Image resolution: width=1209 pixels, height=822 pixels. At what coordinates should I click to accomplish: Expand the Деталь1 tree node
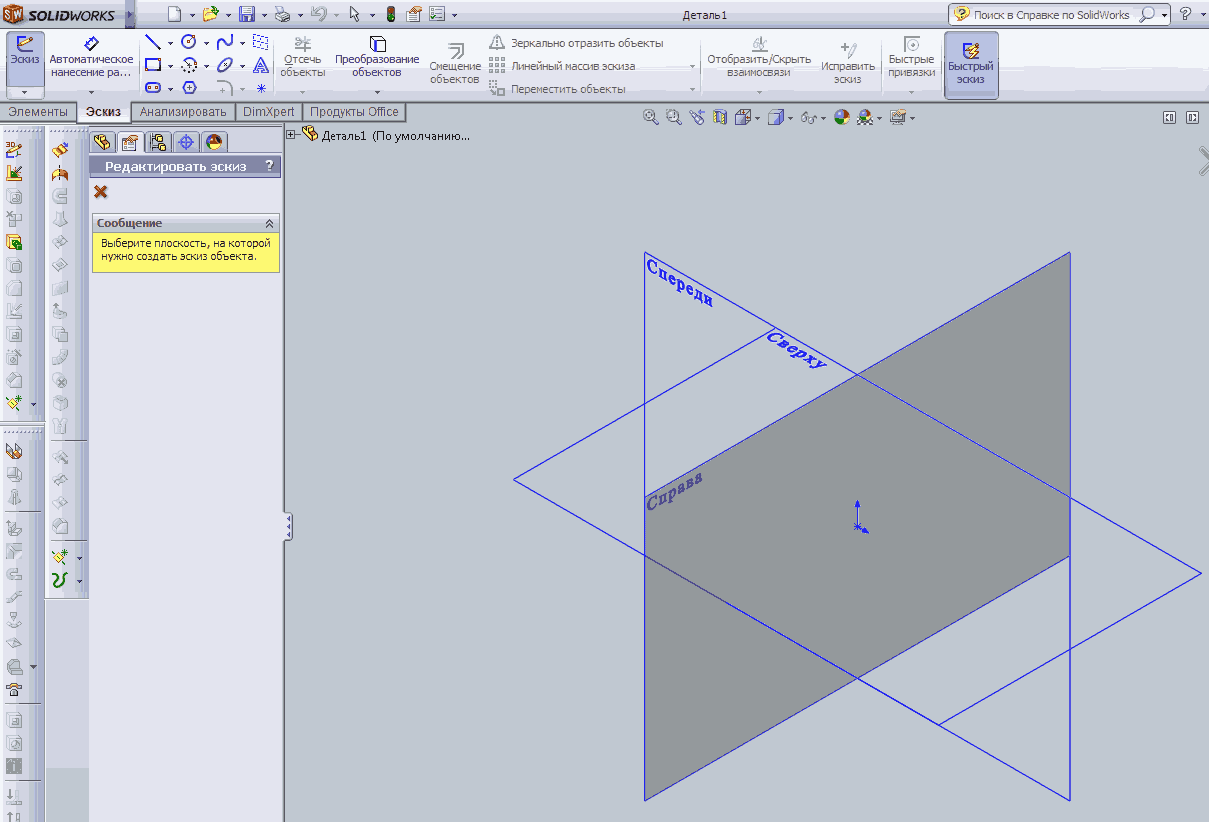[x=291, y=135]
